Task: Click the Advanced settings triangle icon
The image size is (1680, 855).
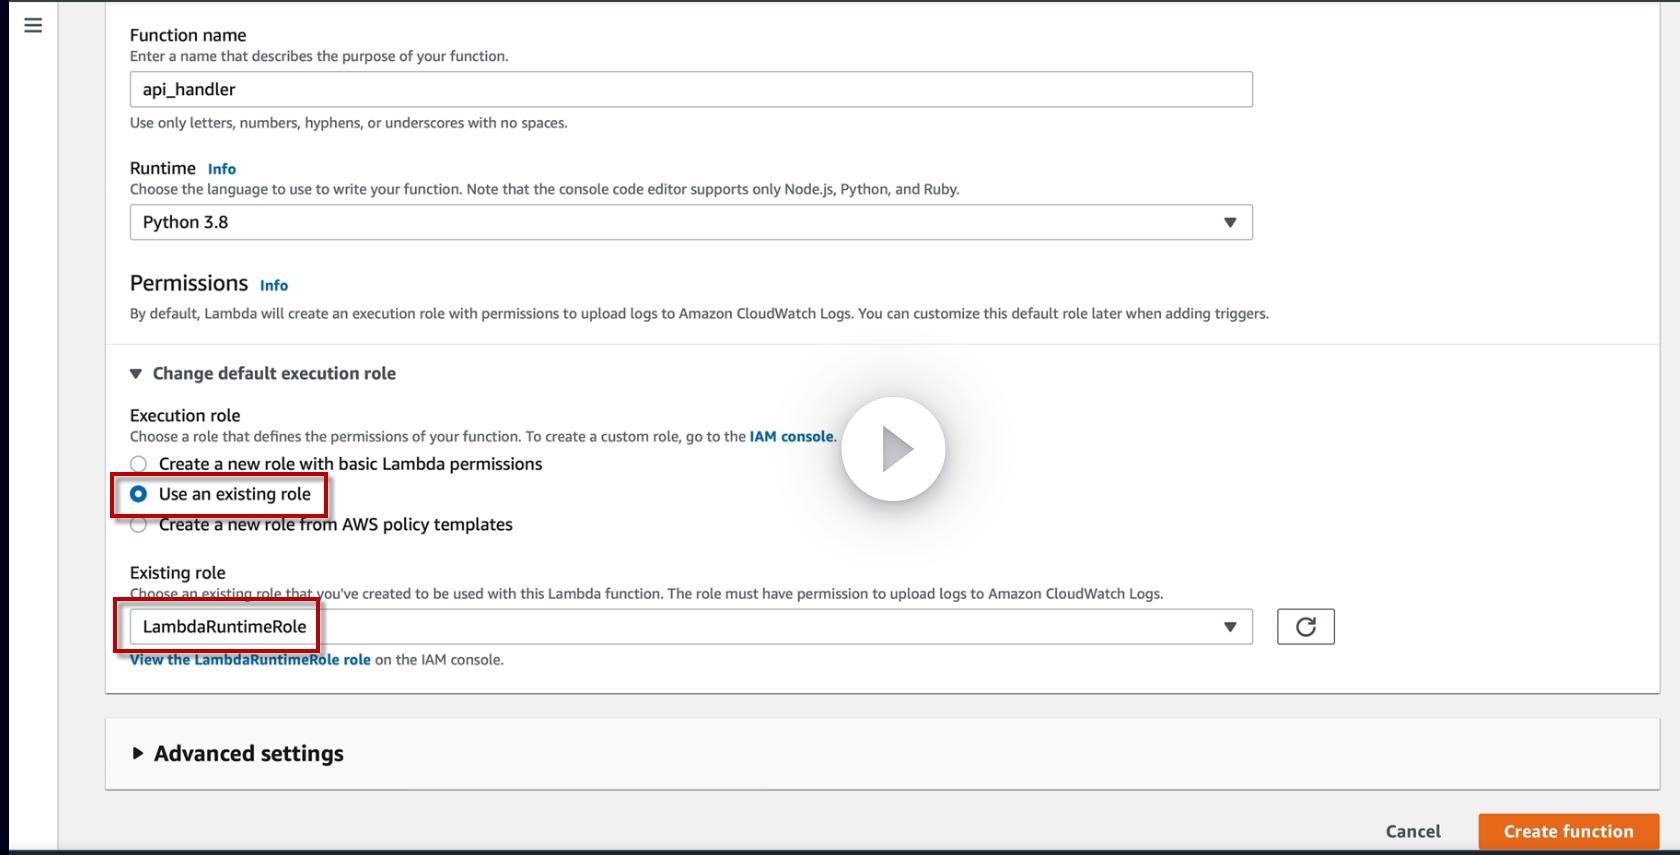Action: tap(138, 754)
